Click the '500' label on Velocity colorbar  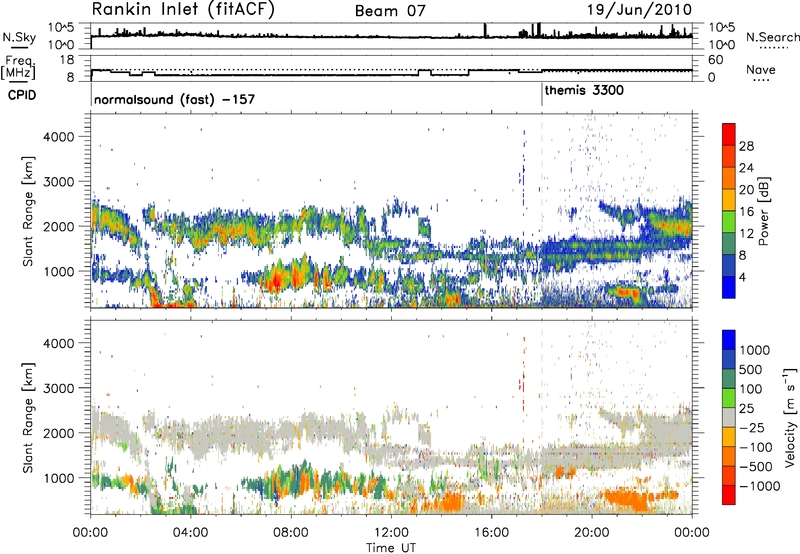pos(750,369)
